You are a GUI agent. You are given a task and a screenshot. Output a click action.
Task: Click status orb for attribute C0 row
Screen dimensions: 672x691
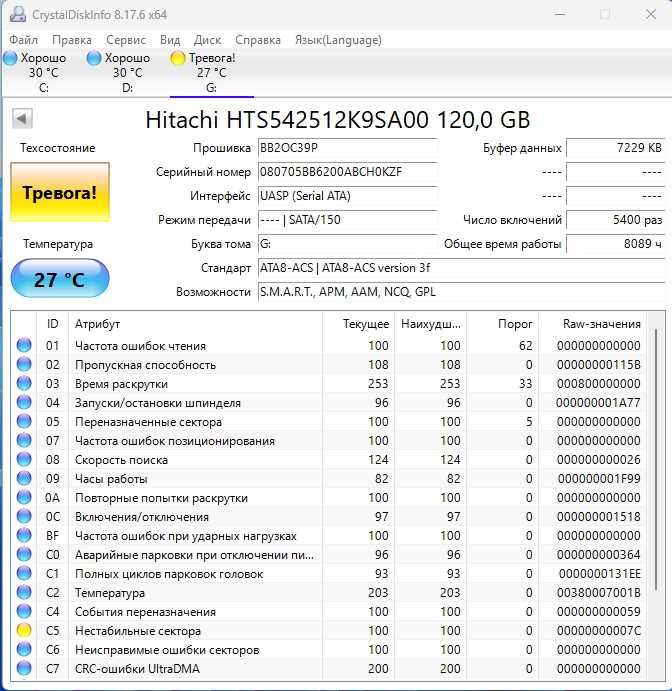click(x=24, y=554)
